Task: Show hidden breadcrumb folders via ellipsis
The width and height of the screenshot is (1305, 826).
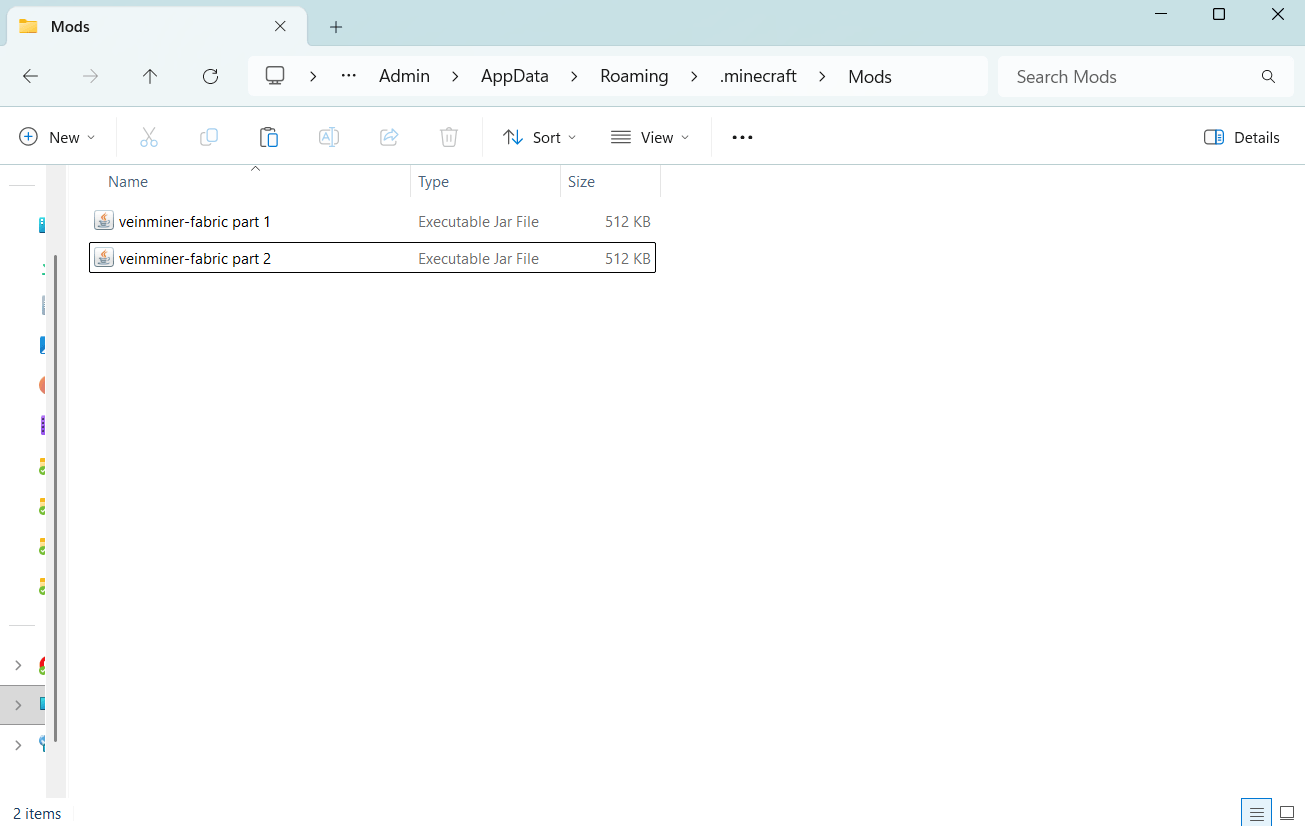Action: tap(349, 76)
